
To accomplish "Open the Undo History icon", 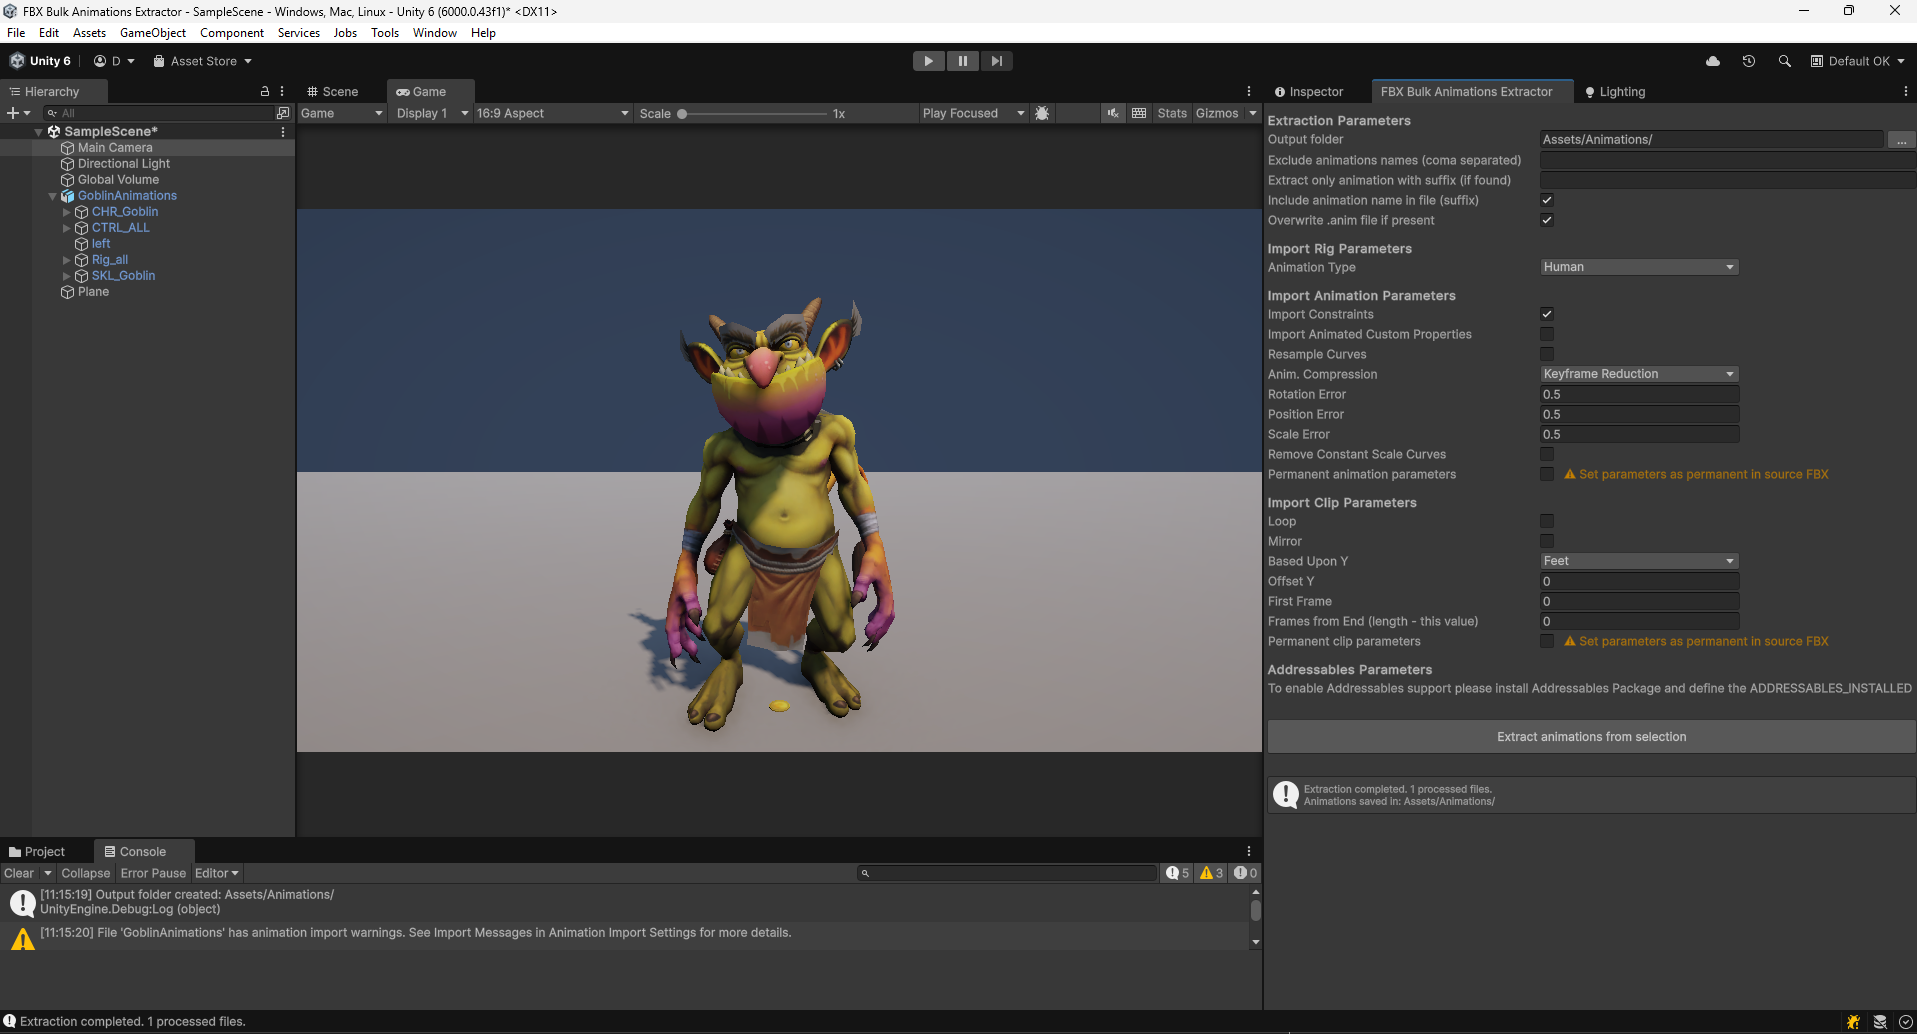I will point(1748,61).
